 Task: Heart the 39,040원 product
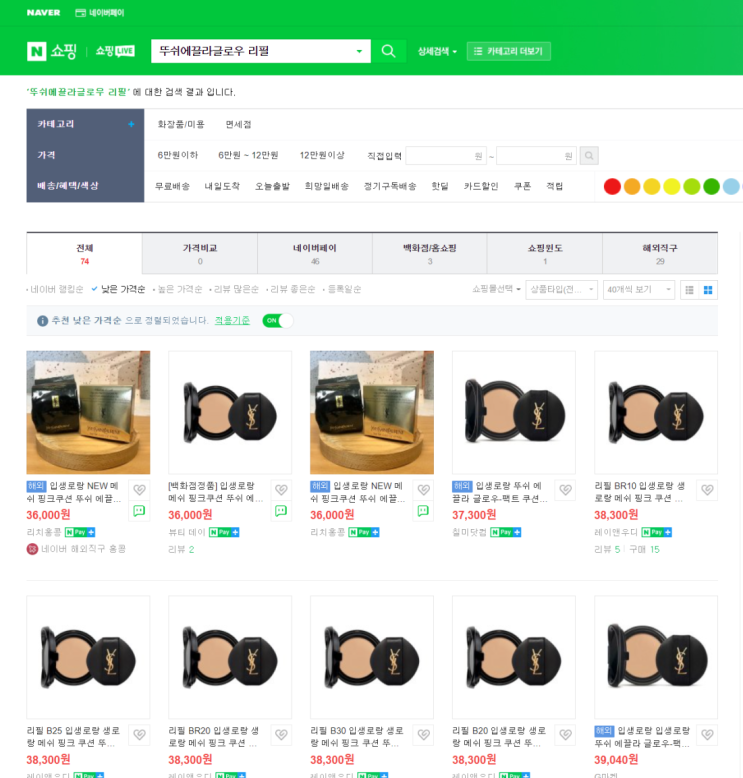[707, 734]
